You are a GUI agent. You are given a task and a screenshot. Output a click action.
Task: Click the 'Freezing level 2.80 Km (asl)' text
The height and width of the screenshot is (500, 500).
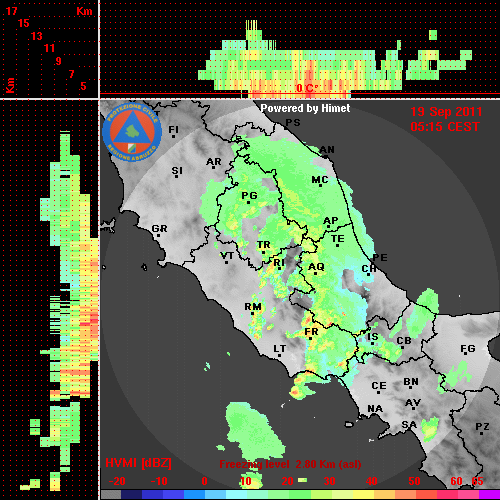coord(290,464)
